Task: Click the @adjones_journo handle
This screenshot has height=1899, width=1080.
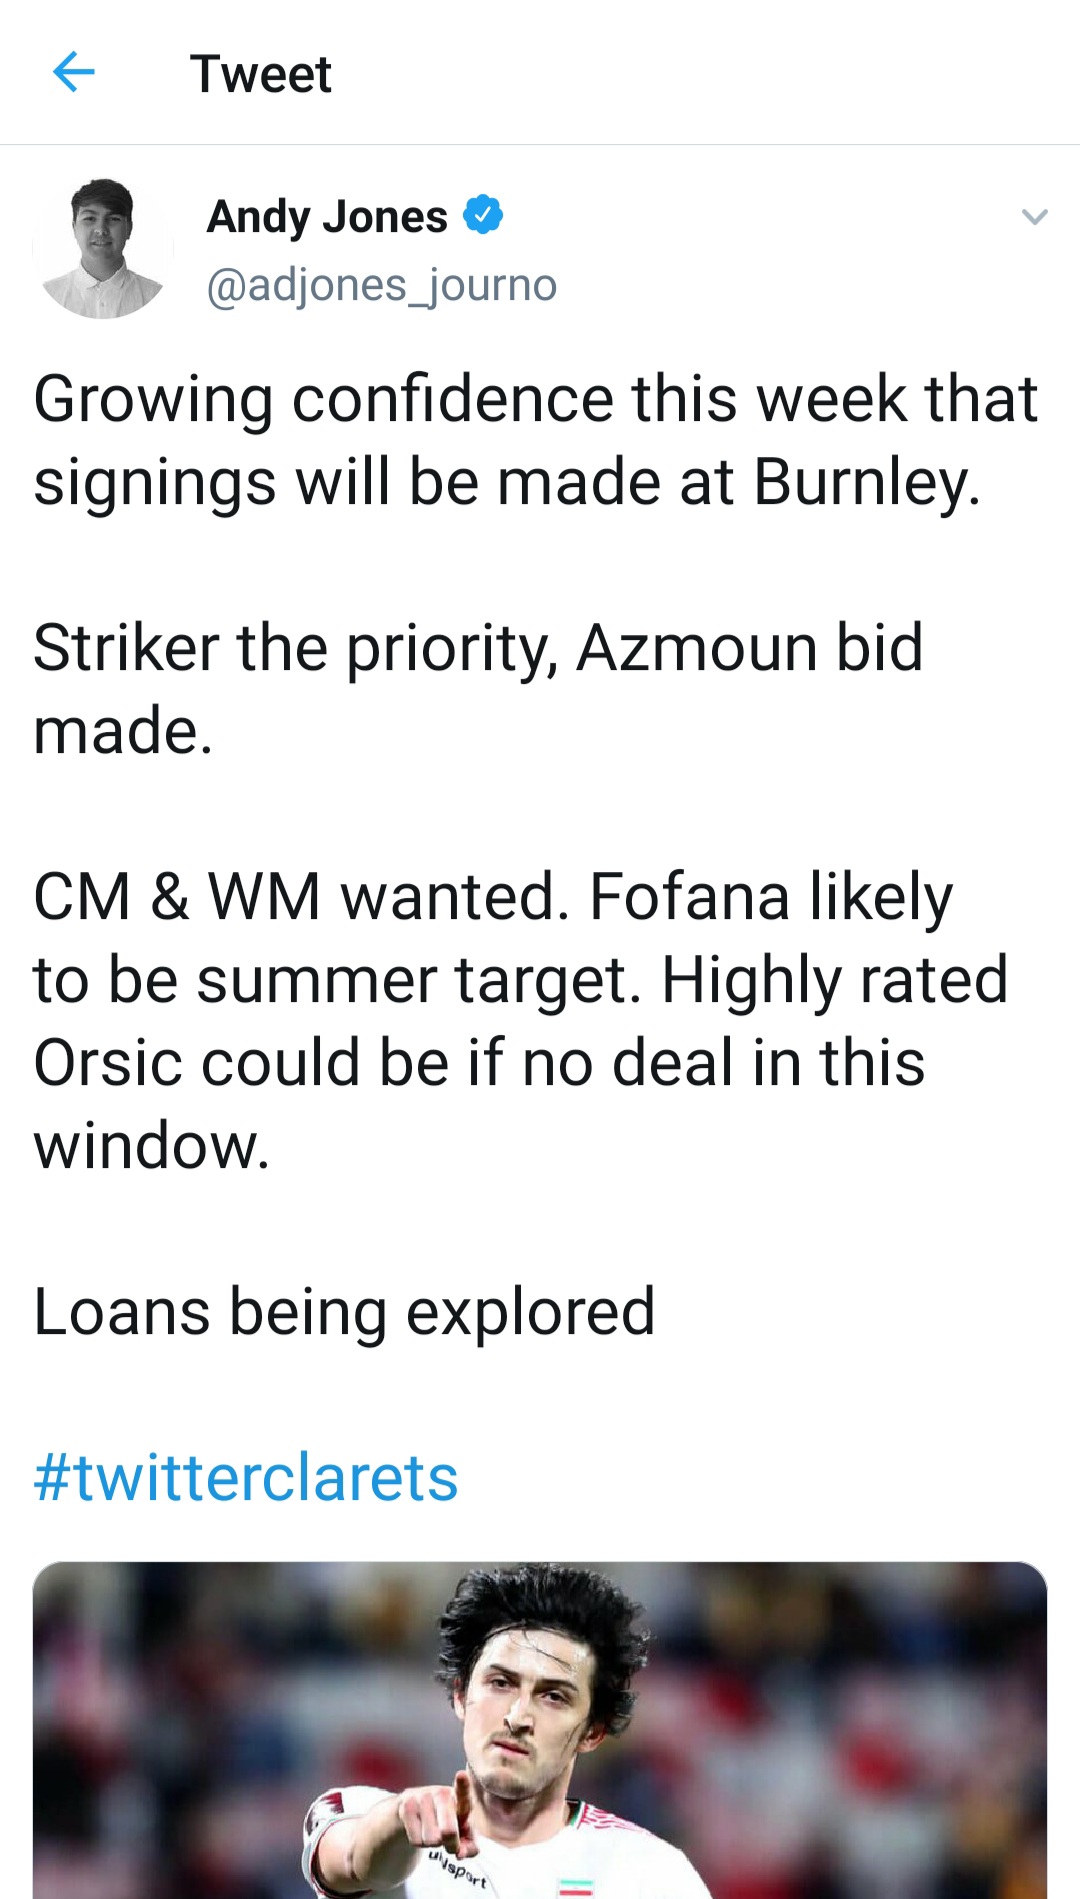Action: tap(381, 285)
